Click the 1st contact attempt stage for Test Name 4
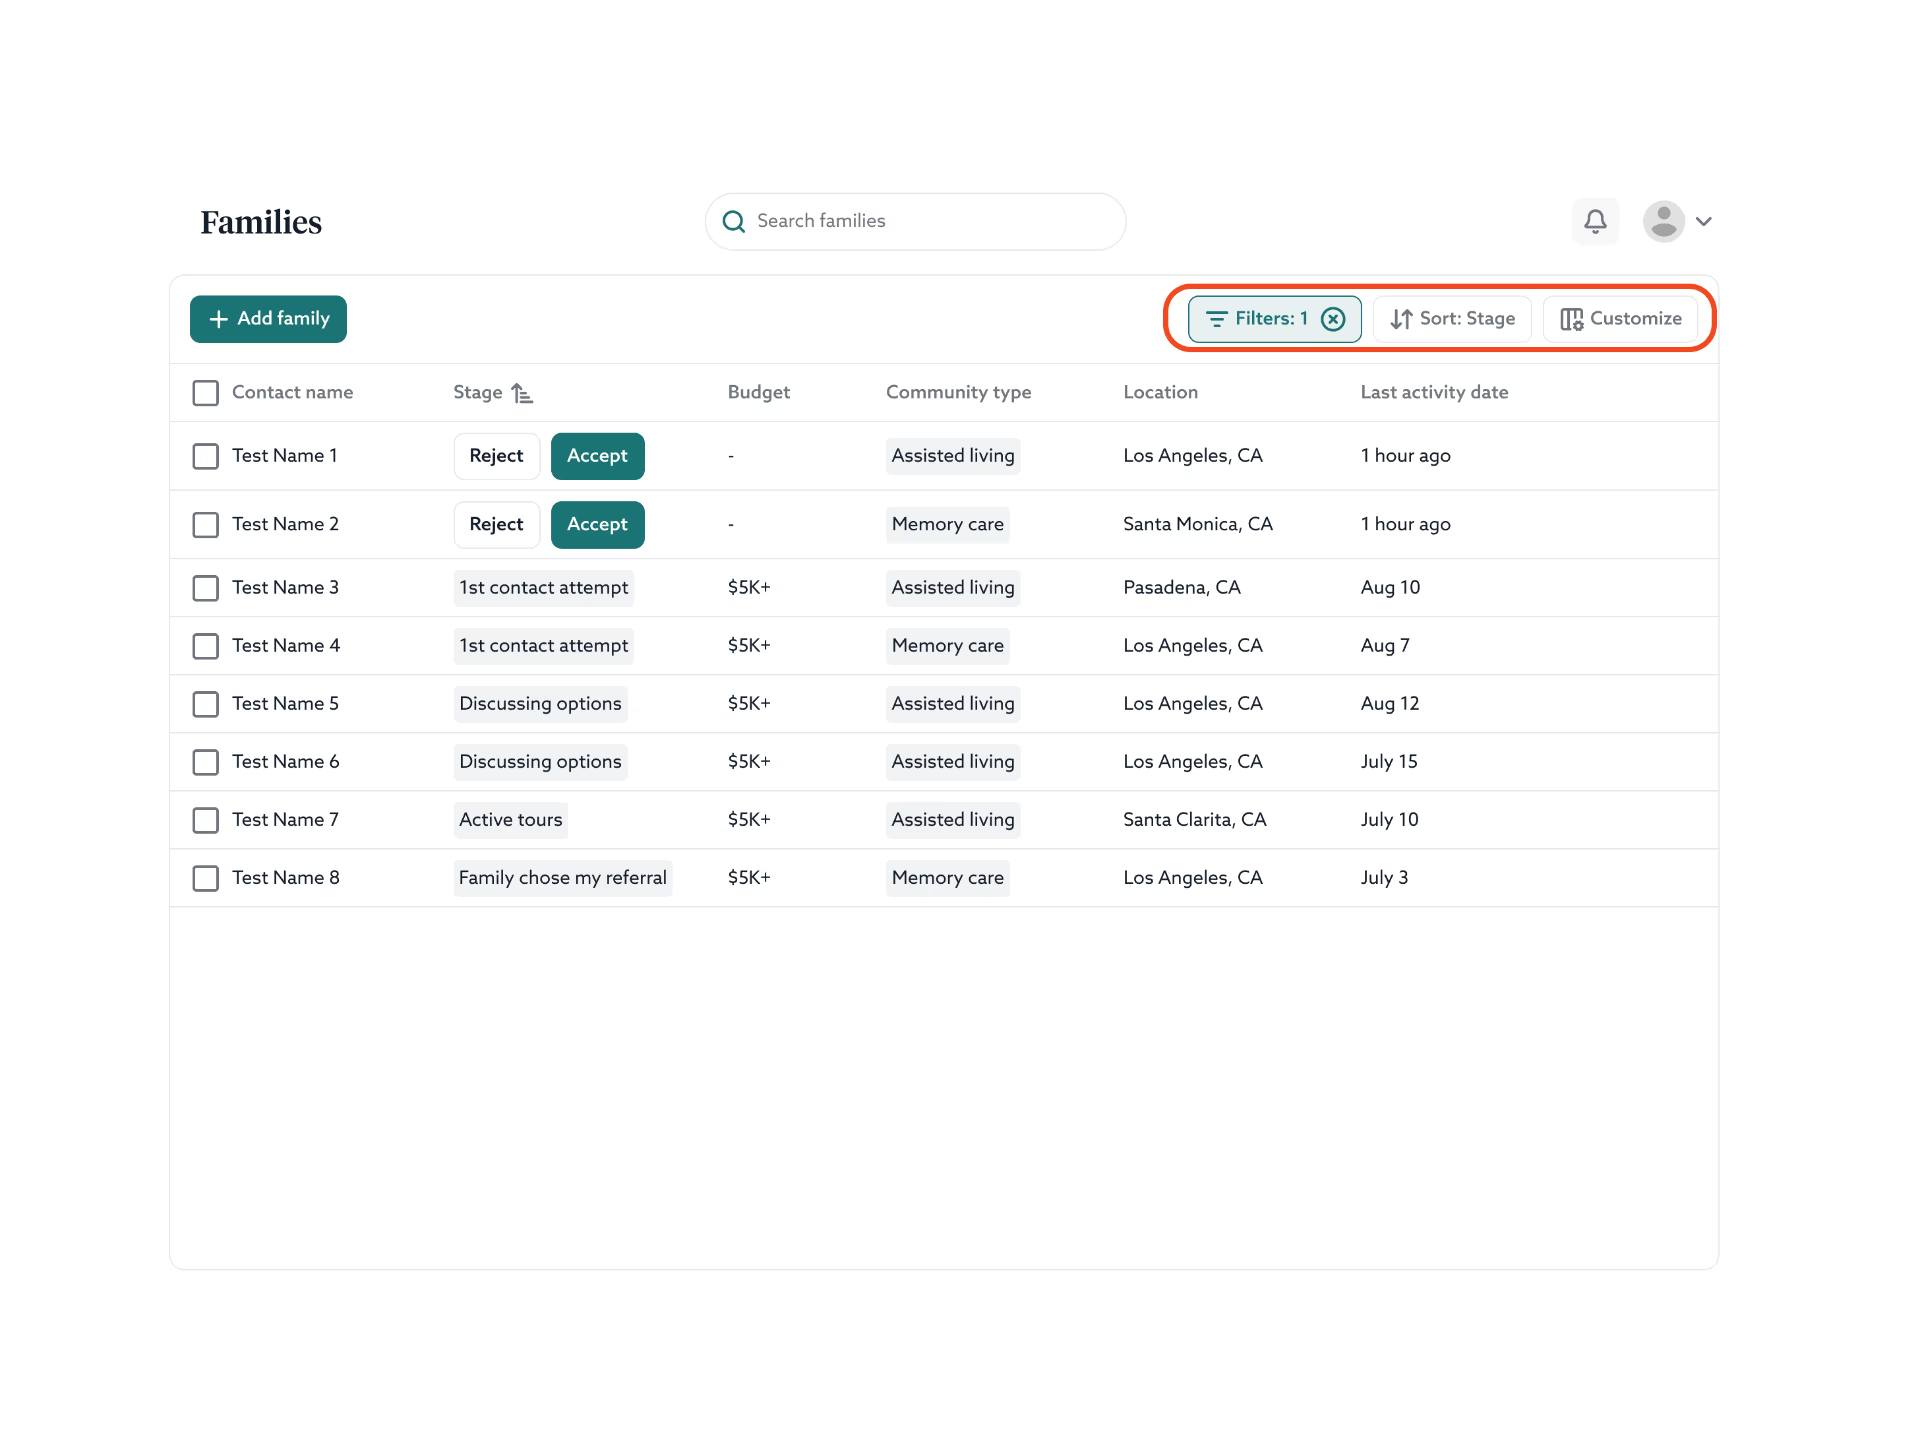Image resolution: width=1920 pixels, height=1455 pixels. point(544,646)
